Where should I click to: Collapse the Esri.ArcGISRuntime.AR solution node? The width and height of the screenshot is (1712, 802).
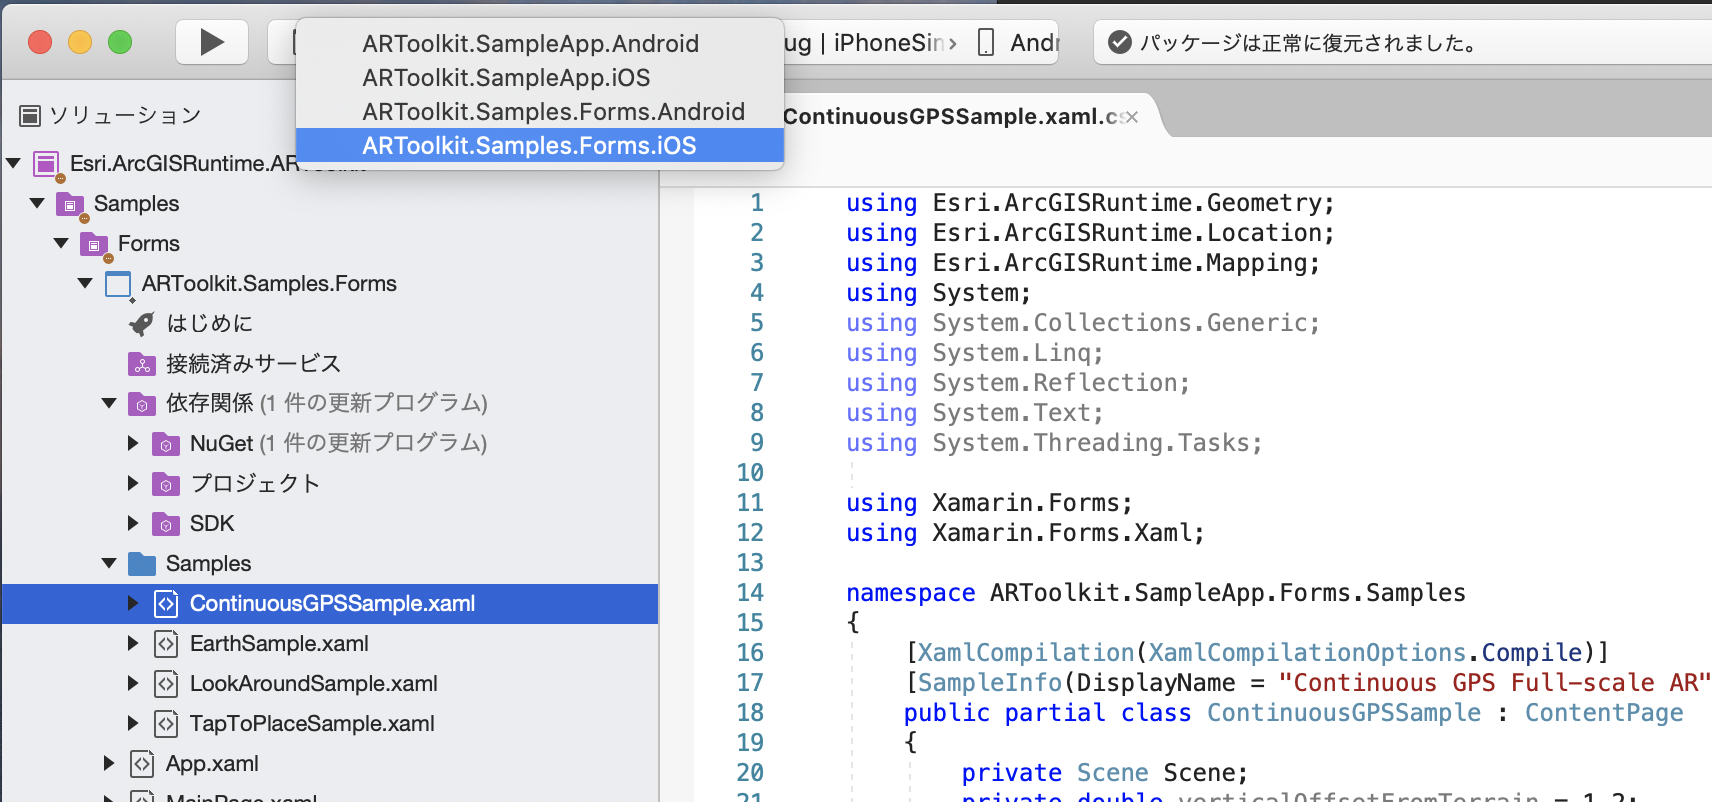tap(14, 163)
